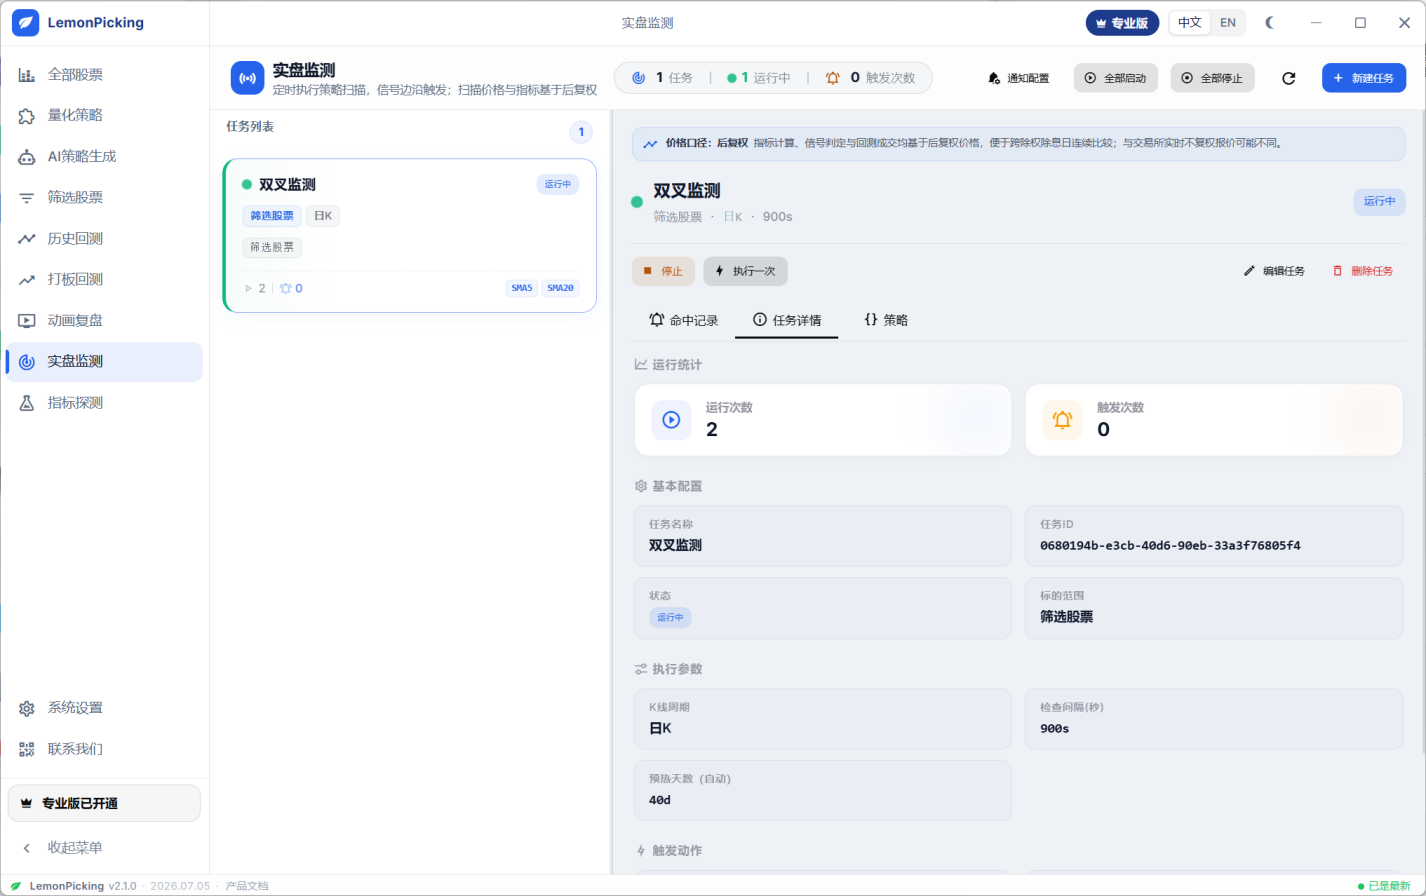
Task: Open the 量化策略 puzzle icon item
Action: 104,115
